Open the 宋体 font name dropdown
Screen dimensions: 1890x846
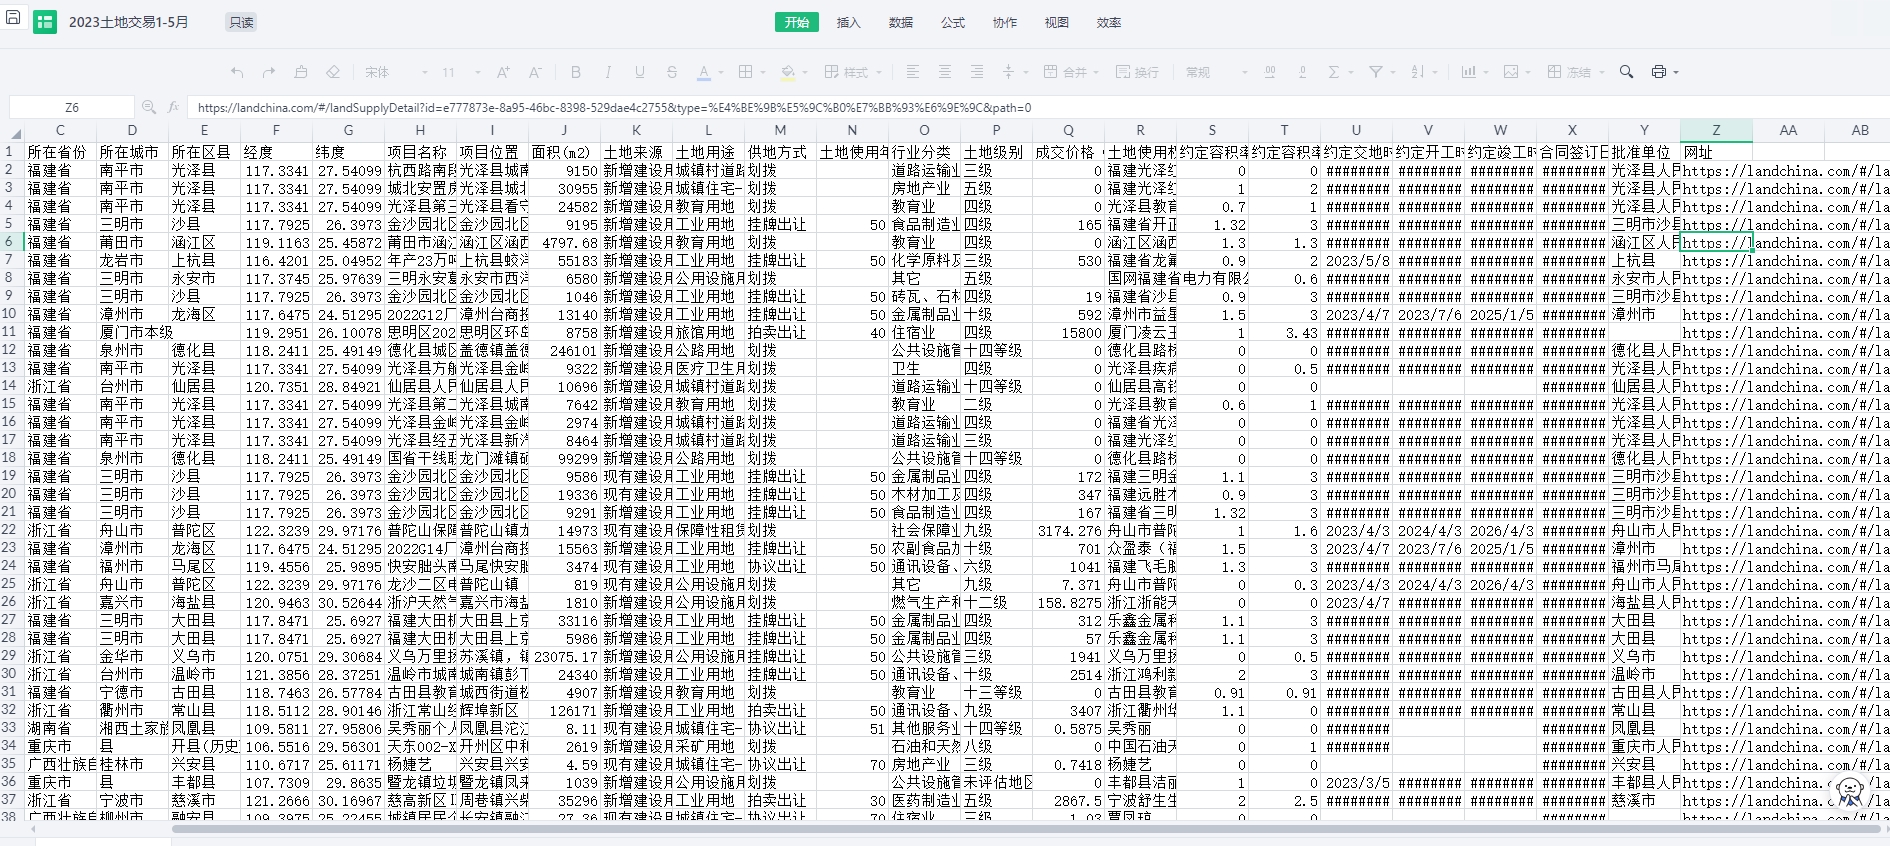[x=396, y=72]
